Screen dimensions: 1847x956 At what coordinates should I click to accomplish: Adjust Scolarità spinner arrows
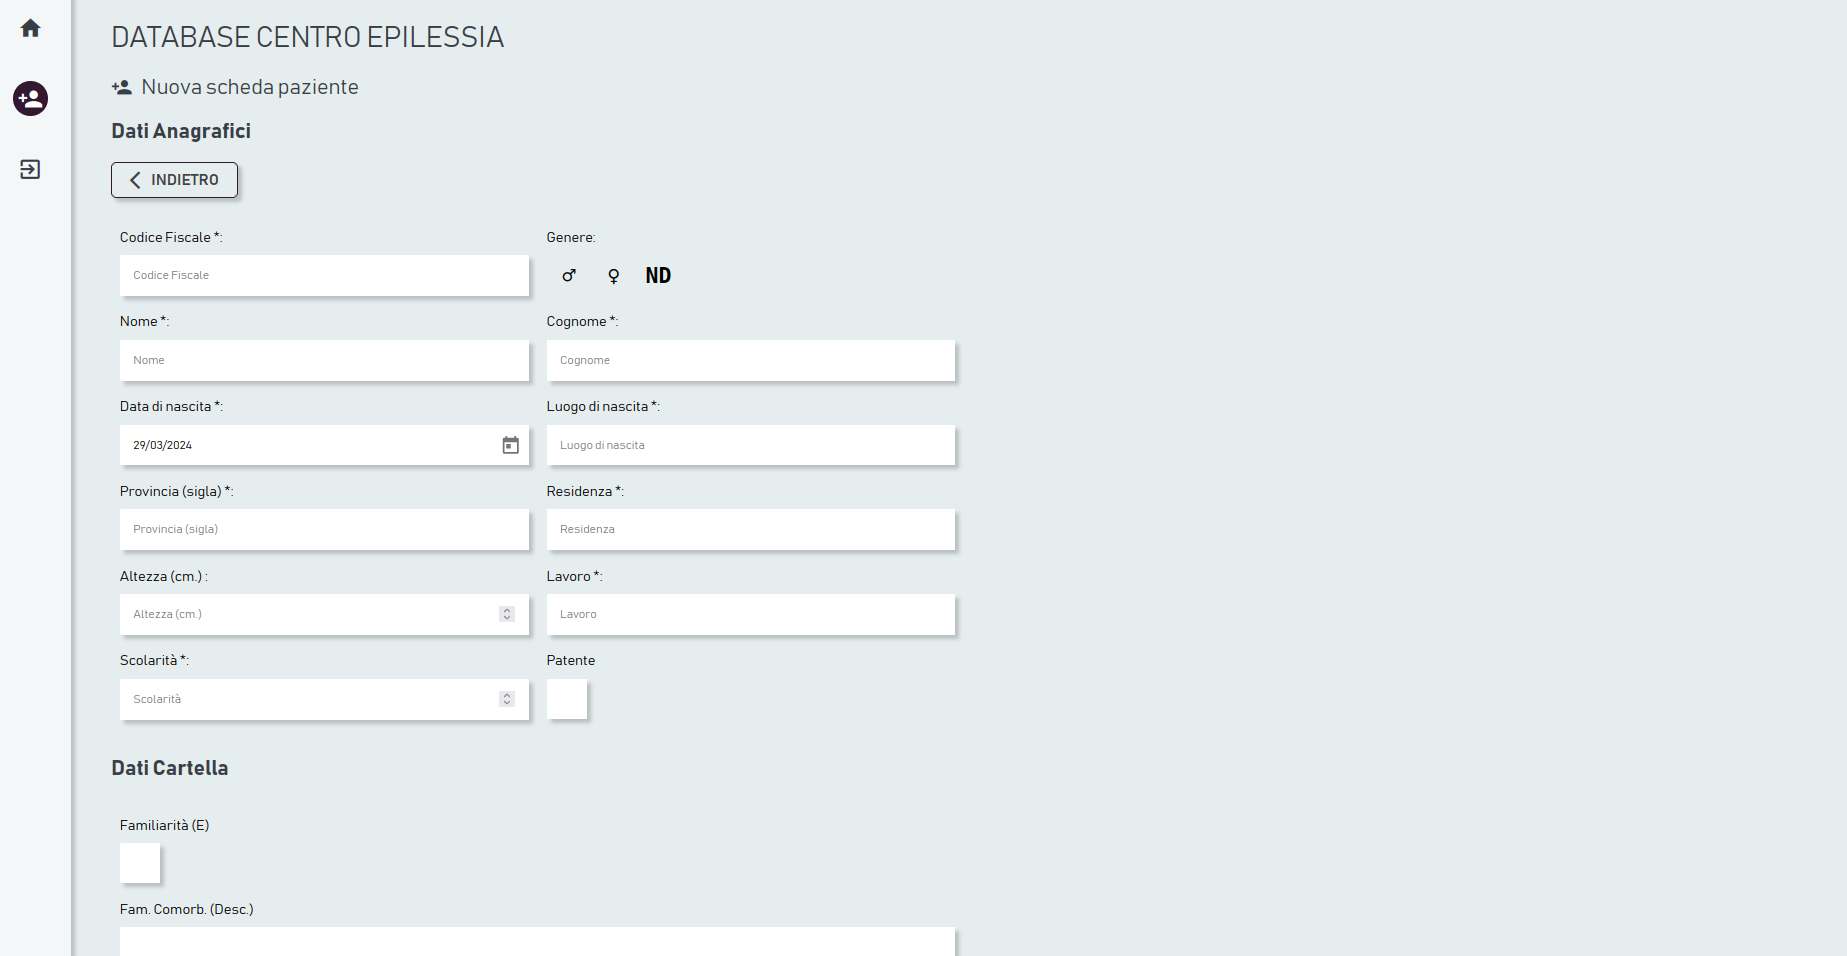tap(507, 699)
